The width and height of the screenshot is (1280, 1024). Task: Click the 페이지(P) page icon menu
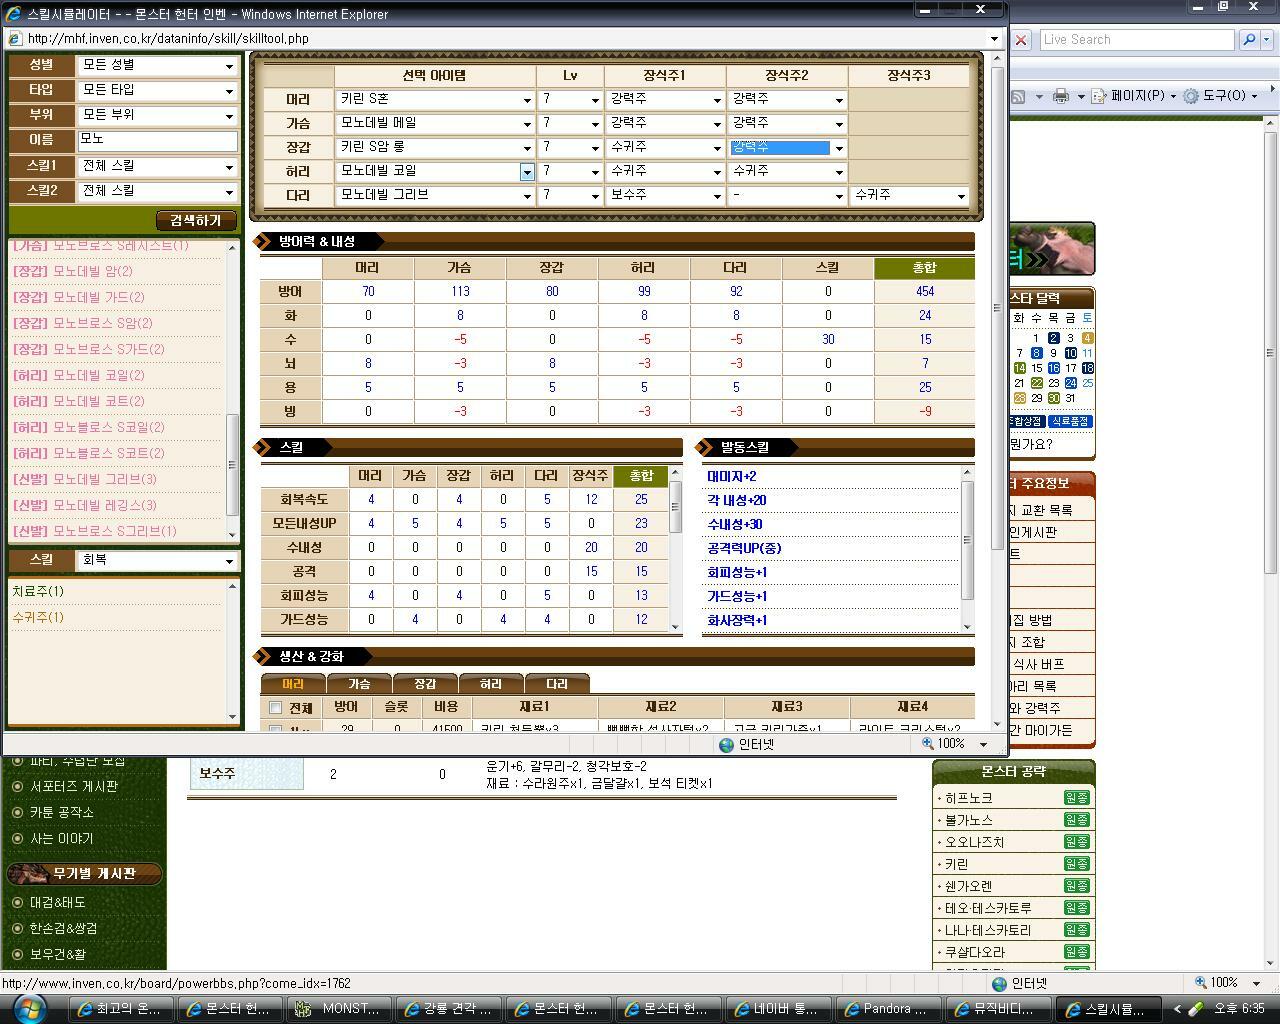(1098, 96)
